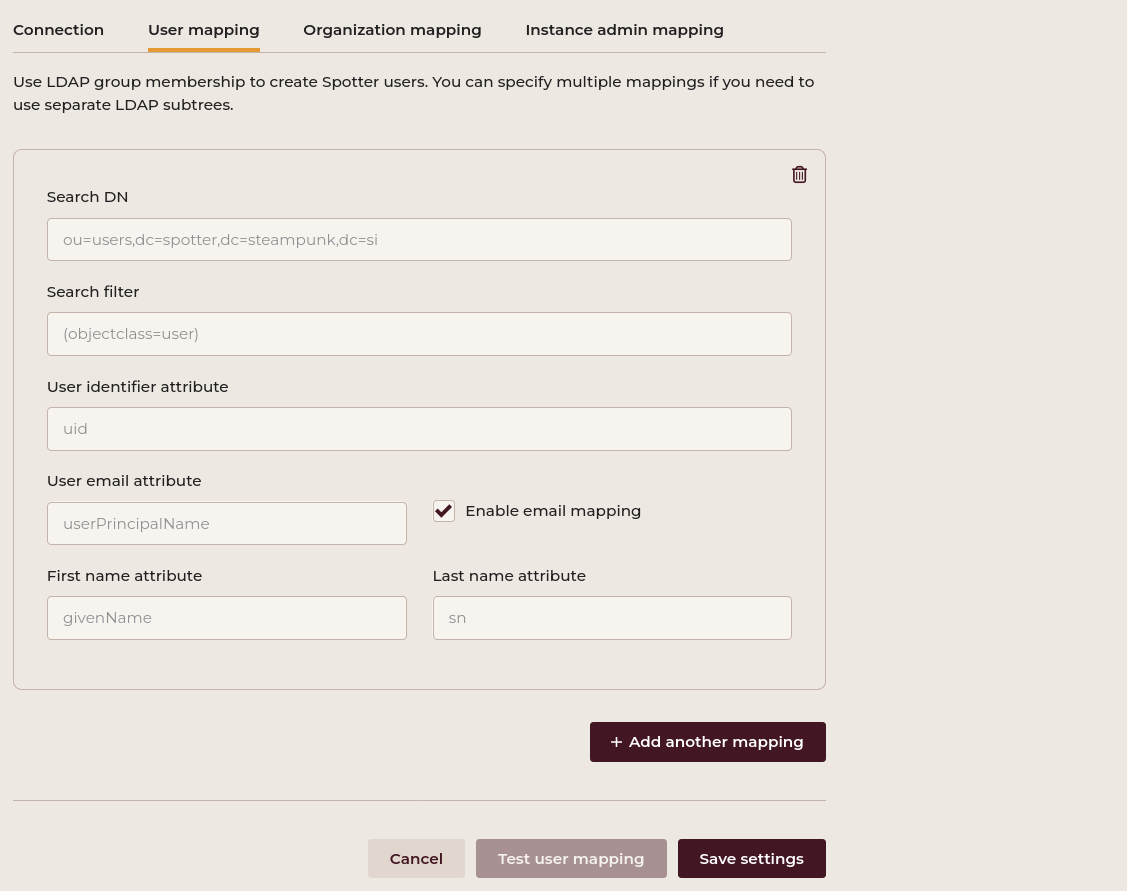Image resolution: width=1128 pixels, height=891 pixels.
Task: Click the User identifier attribute field
Action: [x=419, y=429]
